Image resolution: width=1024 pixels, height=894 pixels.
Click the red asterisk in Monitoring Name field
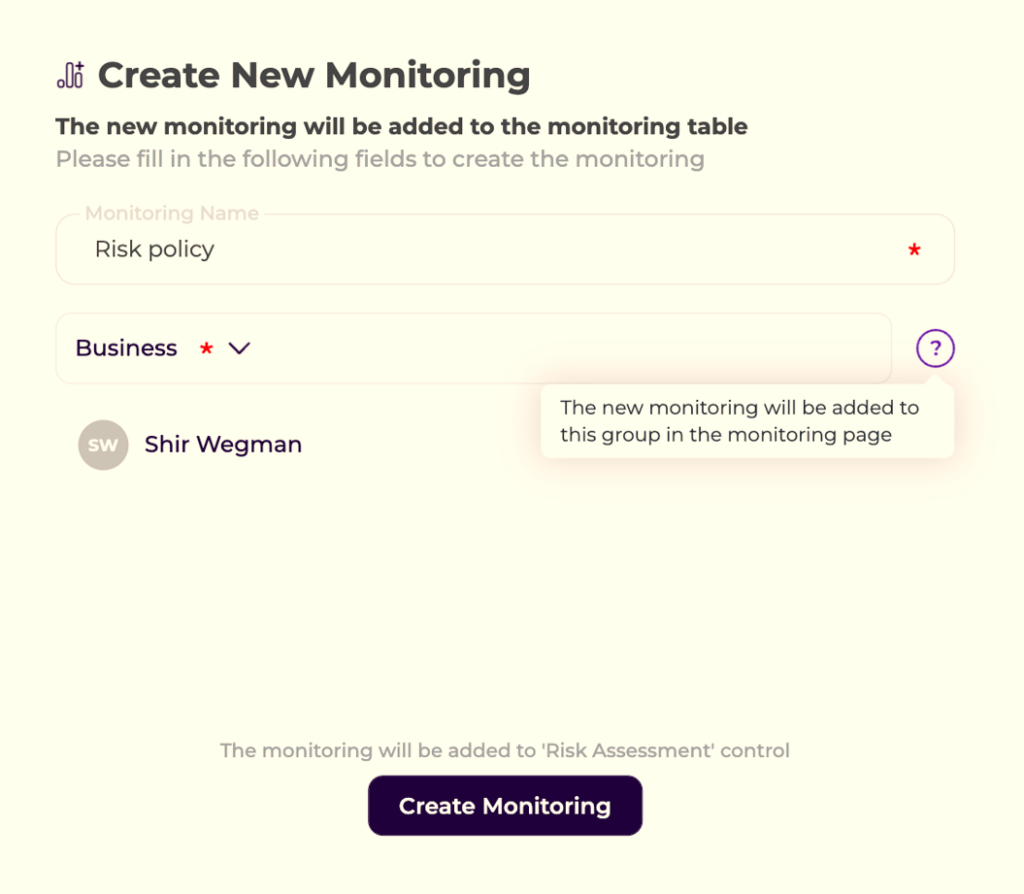(914, 250)
